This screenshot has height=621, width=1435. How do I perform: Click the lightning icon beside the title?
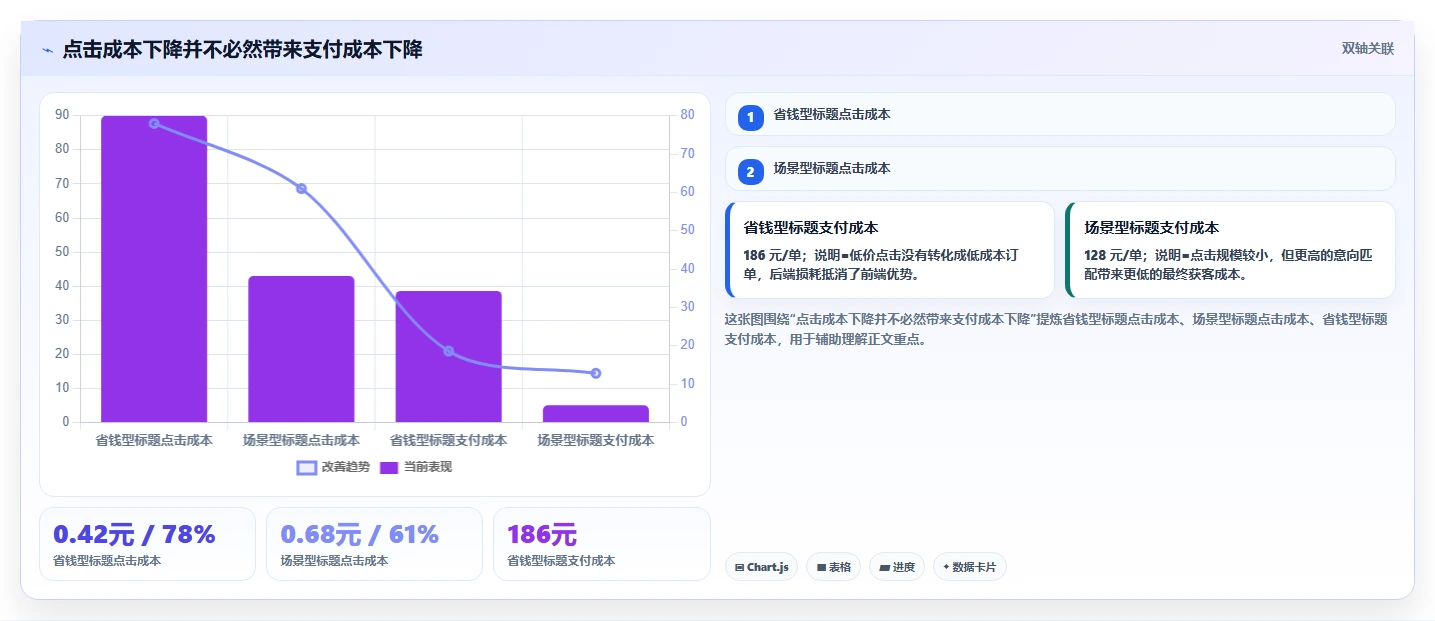[47, 50]
